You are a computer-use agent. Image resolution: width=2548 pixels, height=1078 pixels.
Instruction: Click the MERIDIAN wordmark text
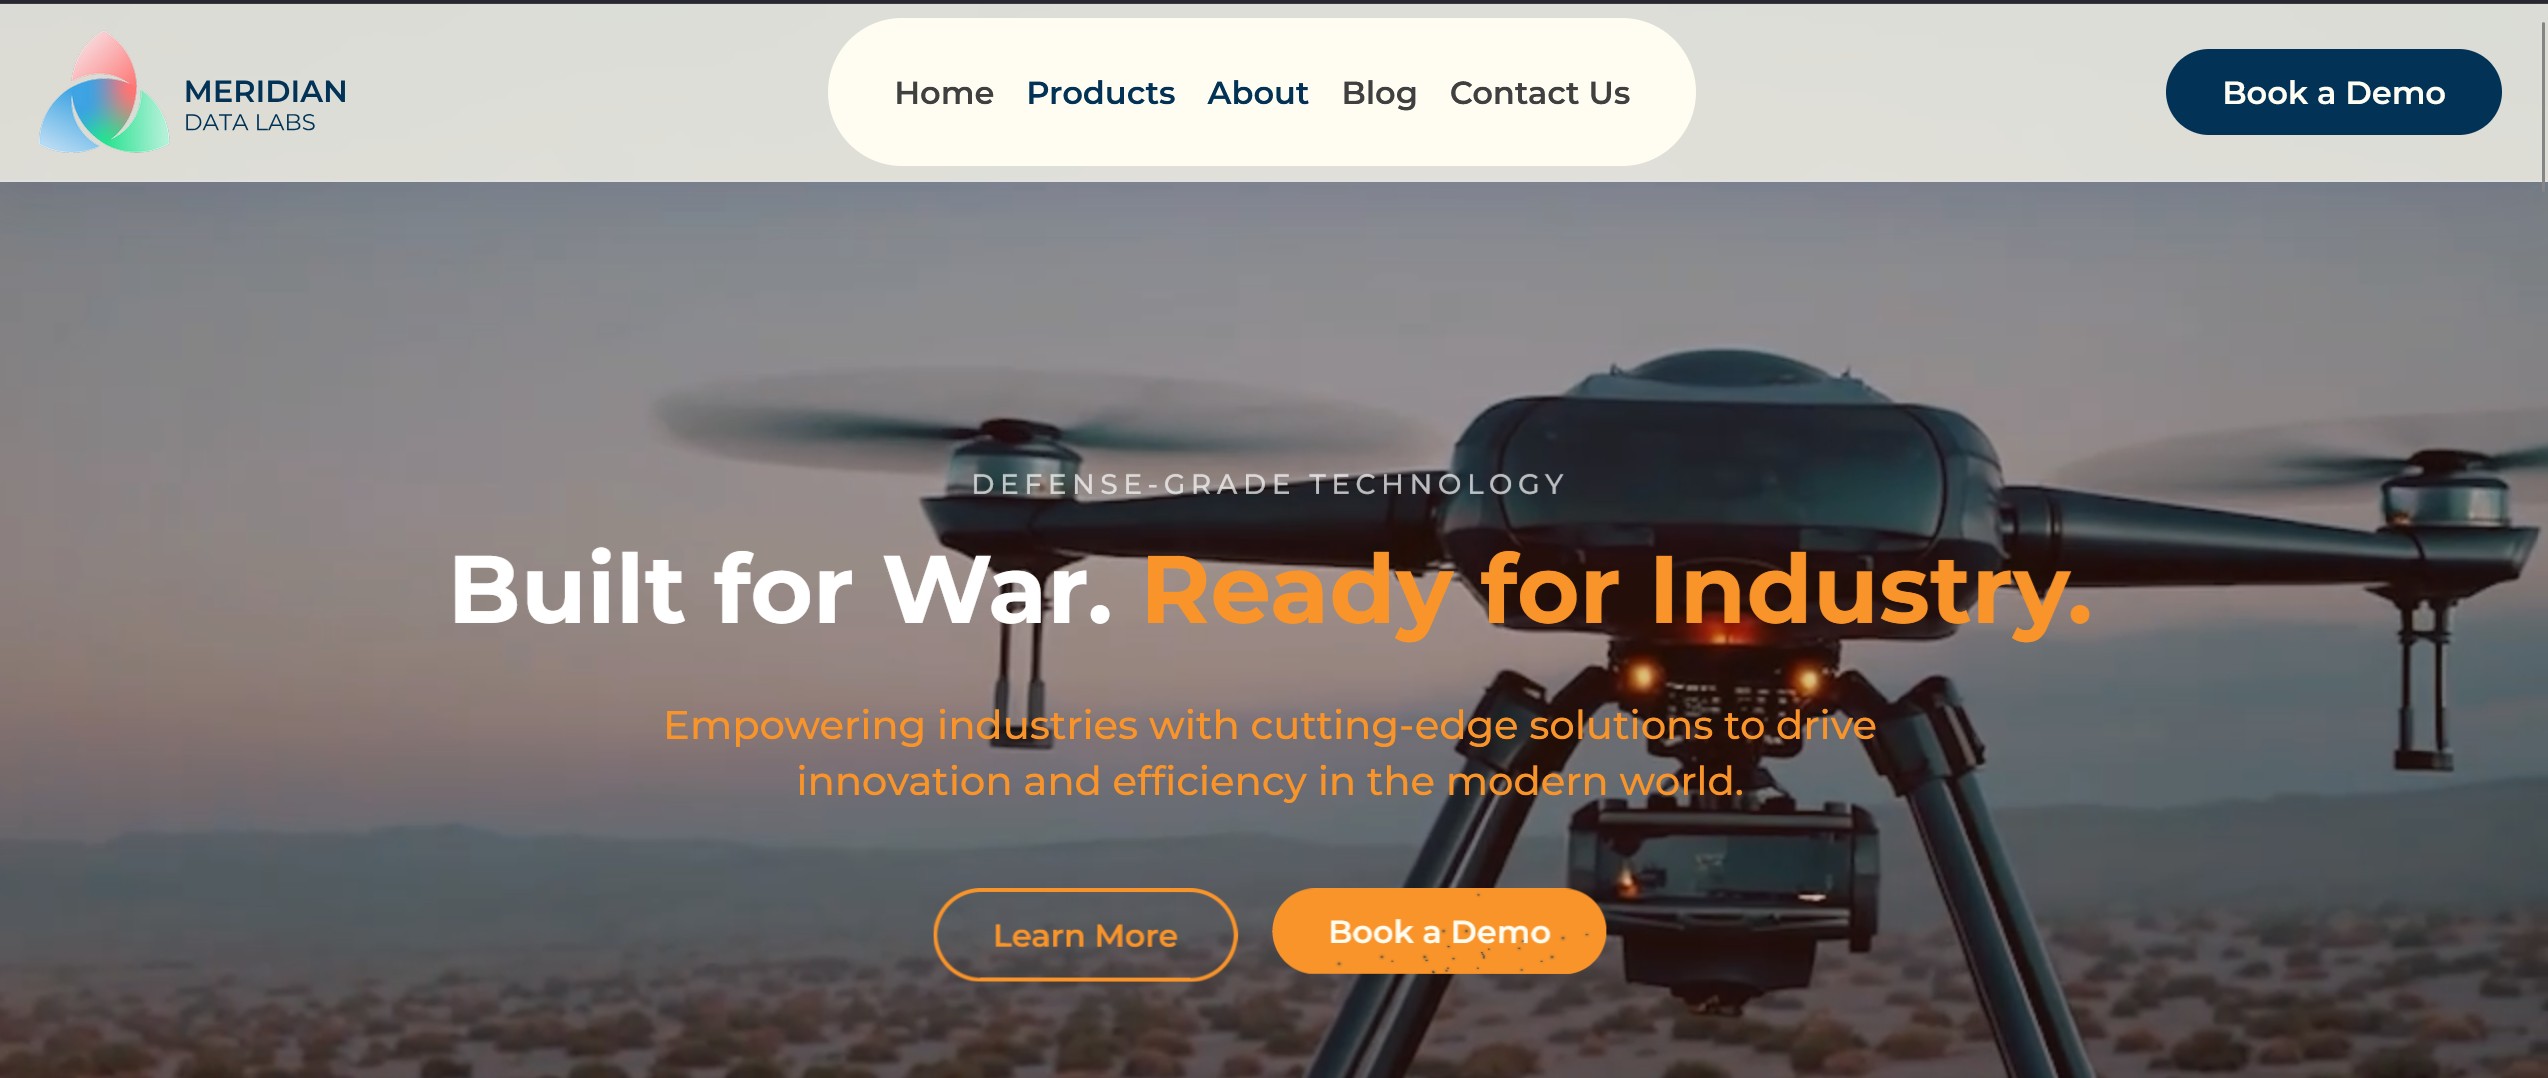[265, 91]
